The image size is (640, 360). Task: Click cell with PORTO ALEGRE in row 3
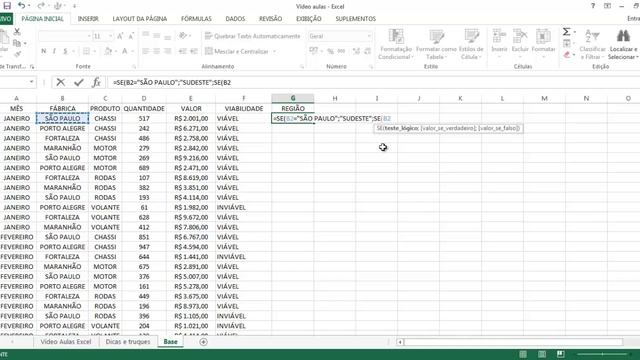62,128
